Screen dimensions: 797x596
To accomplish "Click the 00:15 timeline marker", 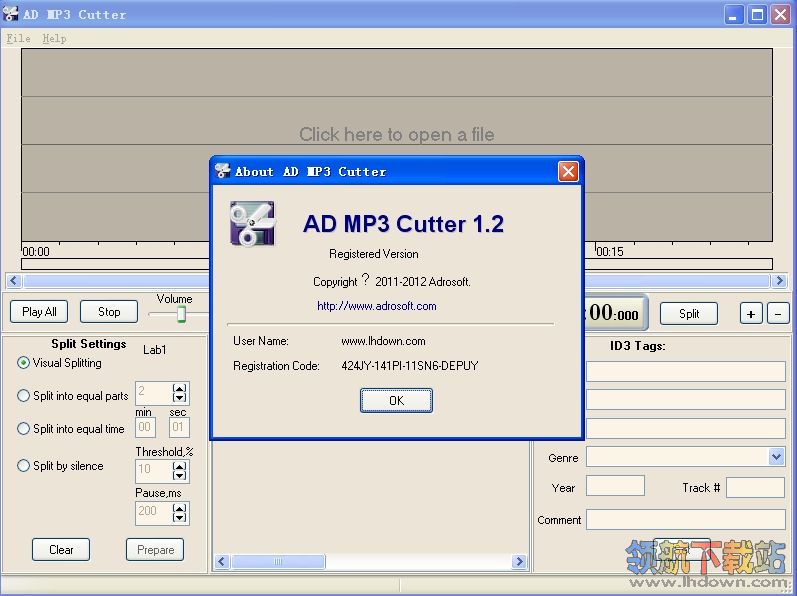I will [x=609, y=252].
